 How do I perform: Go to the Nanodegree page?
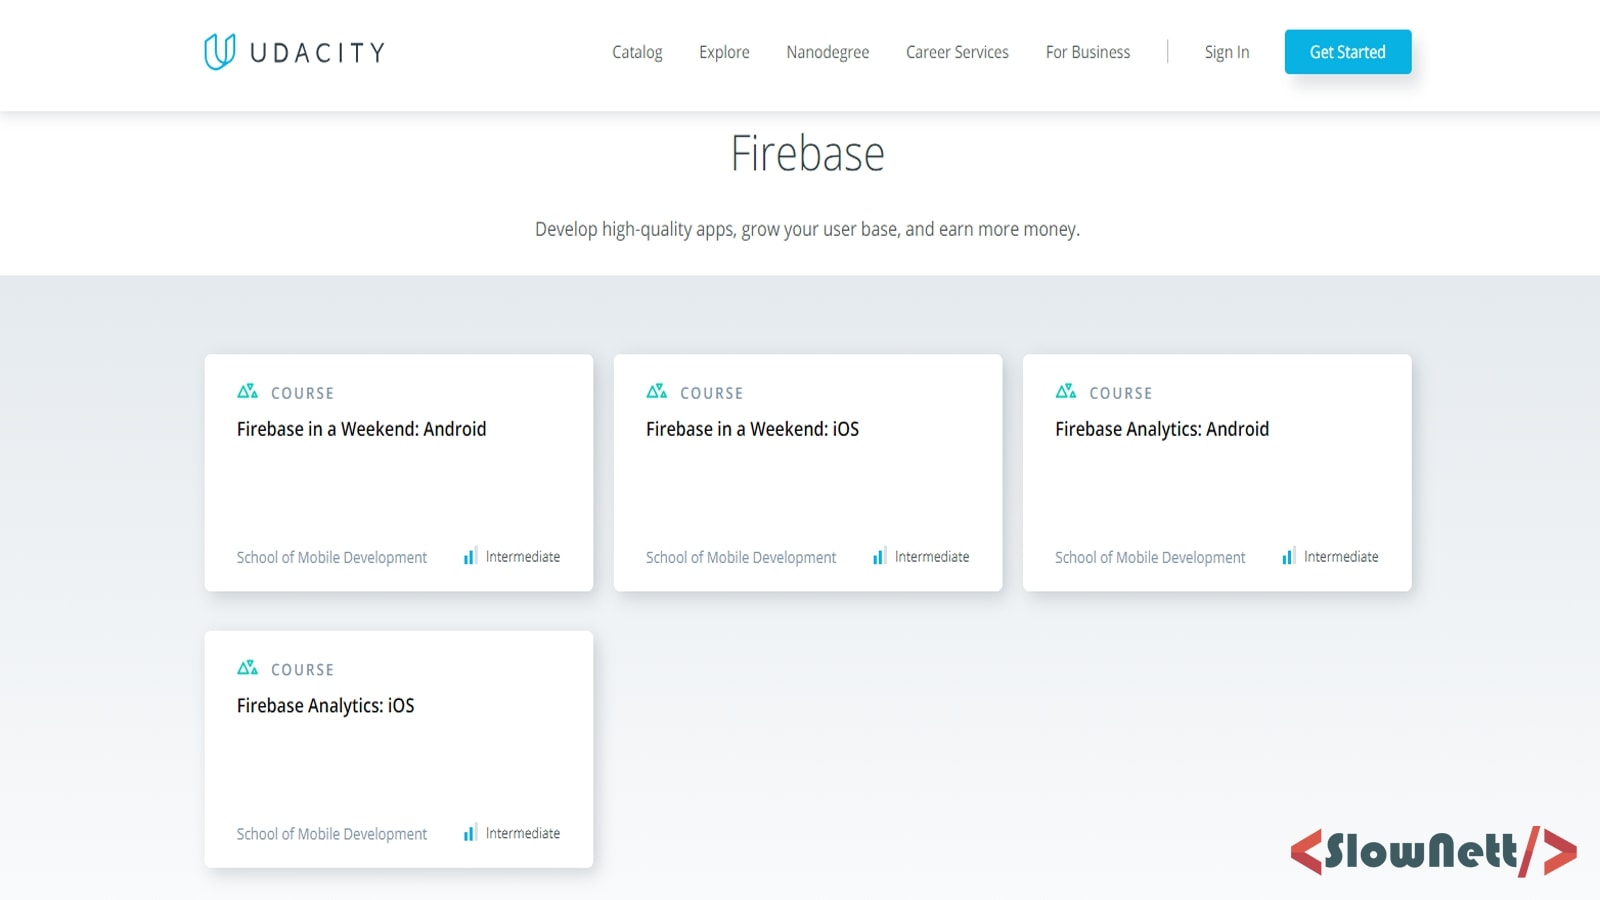pyautogui.click(x=827, y=52)
